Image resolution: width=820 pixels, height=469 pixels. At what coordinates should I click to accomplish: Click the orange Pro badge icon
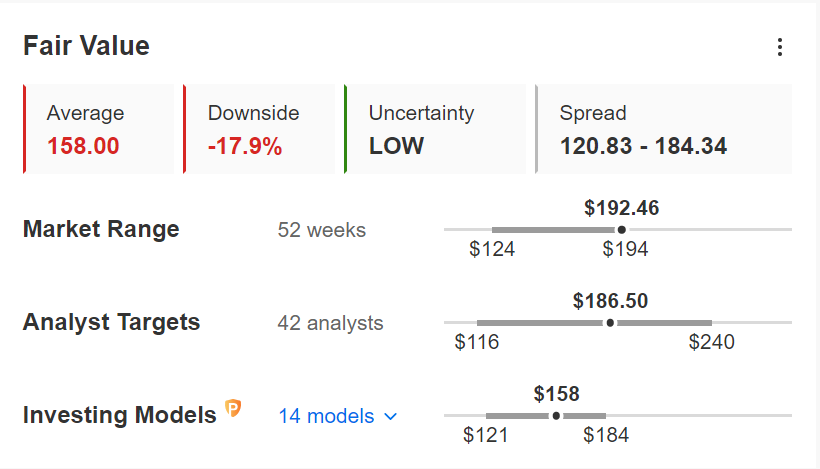click(233, 408)
